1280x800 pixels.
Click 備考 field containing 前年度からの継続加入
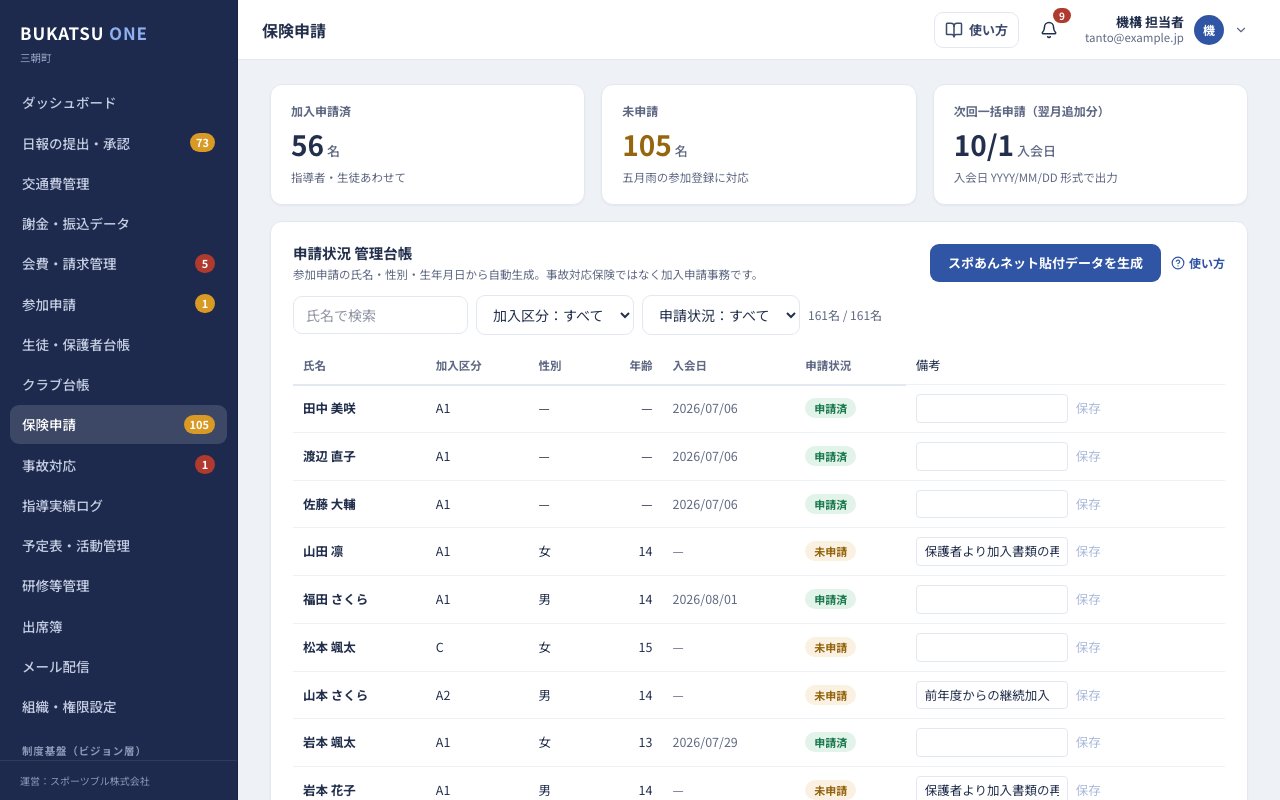(x=992, y=695)
